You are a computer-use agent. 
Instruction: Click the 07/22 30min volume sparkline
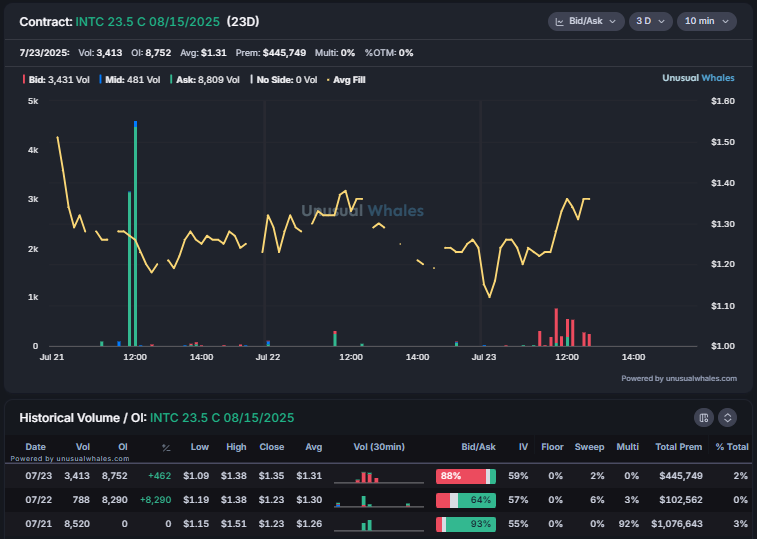coord(378,501)
